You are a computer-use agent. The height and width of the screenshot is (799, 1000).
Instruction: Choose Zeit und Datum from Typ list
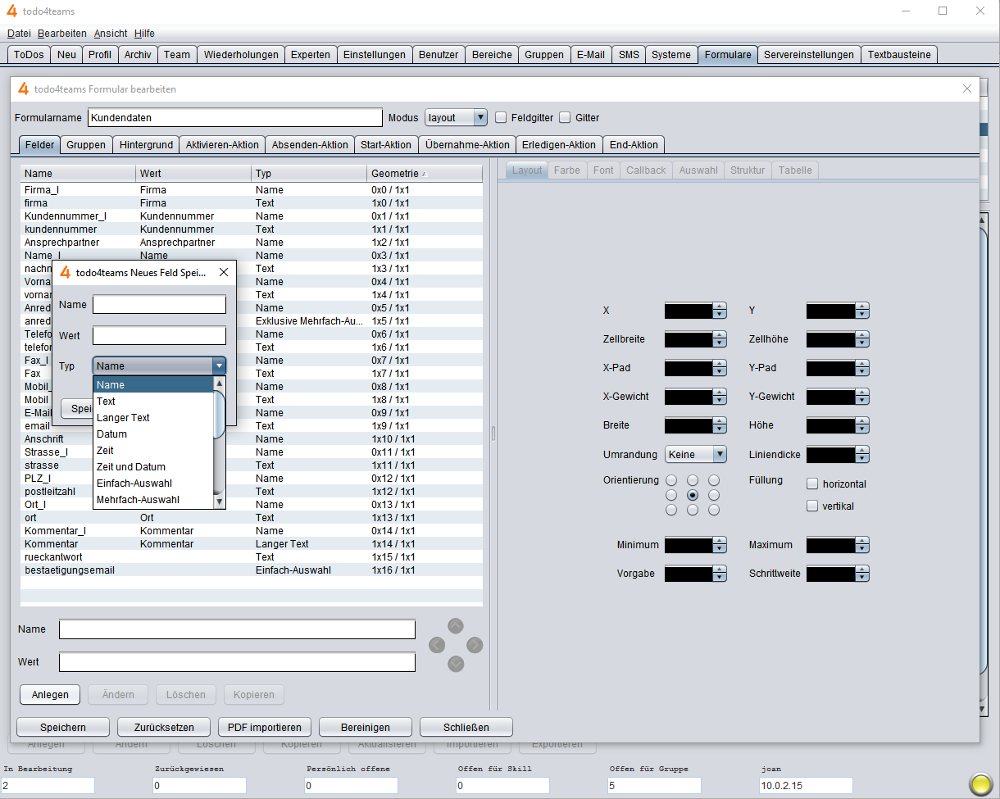pos(153,467)
